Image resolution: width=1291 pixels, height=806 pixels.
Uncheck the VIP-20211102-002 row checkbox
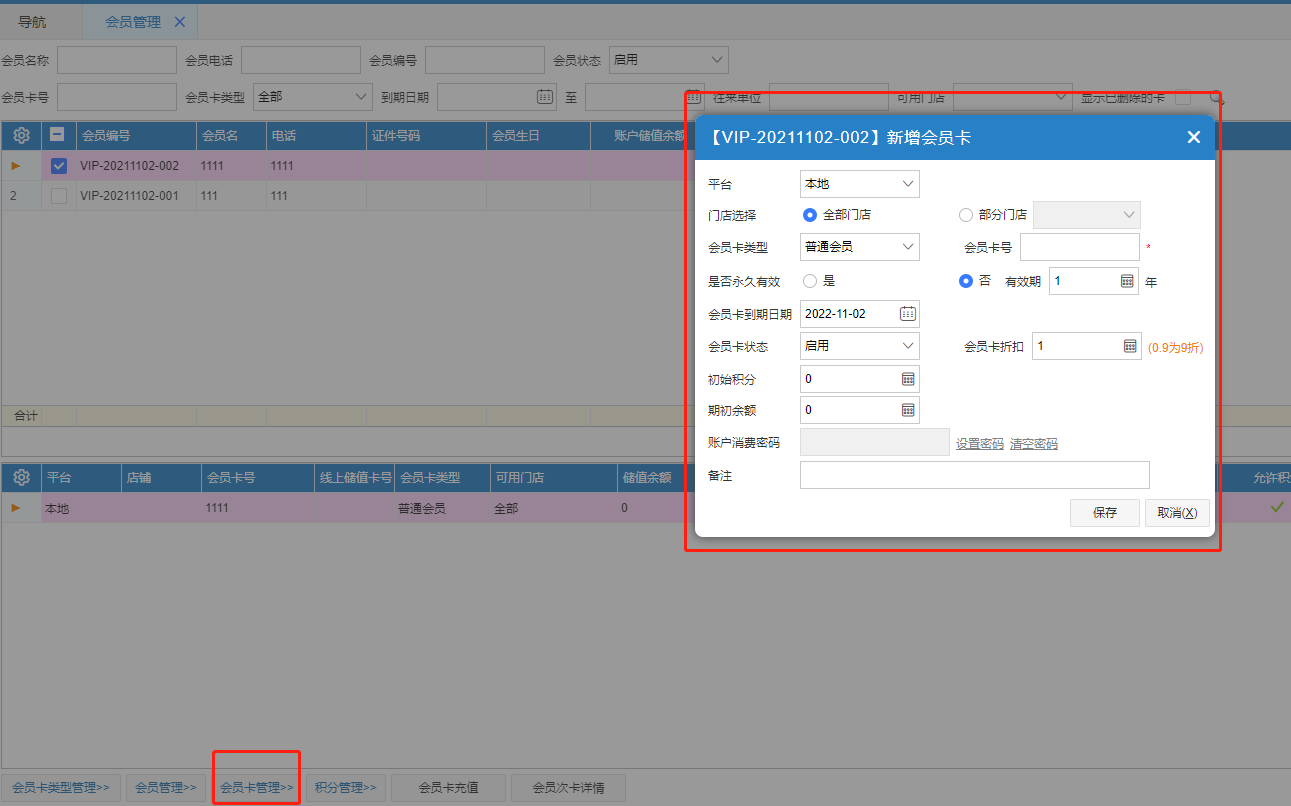[59, 166]
